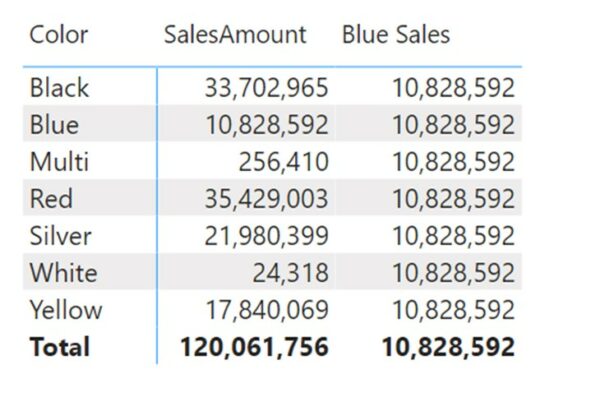Select the Red row label
The width and height of the screenshot is (600, 411).
[51, 199]
